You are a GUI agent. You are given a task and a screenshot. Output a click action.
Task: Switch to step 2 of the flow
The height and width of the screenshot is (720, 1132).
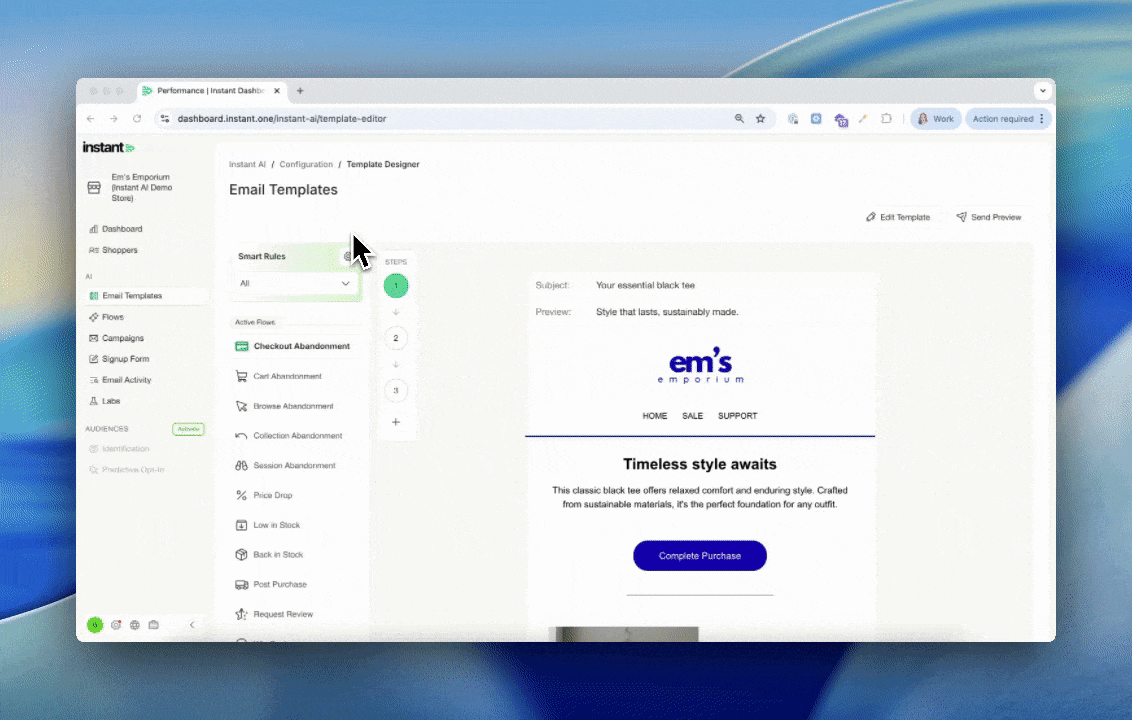coord(396,338)
